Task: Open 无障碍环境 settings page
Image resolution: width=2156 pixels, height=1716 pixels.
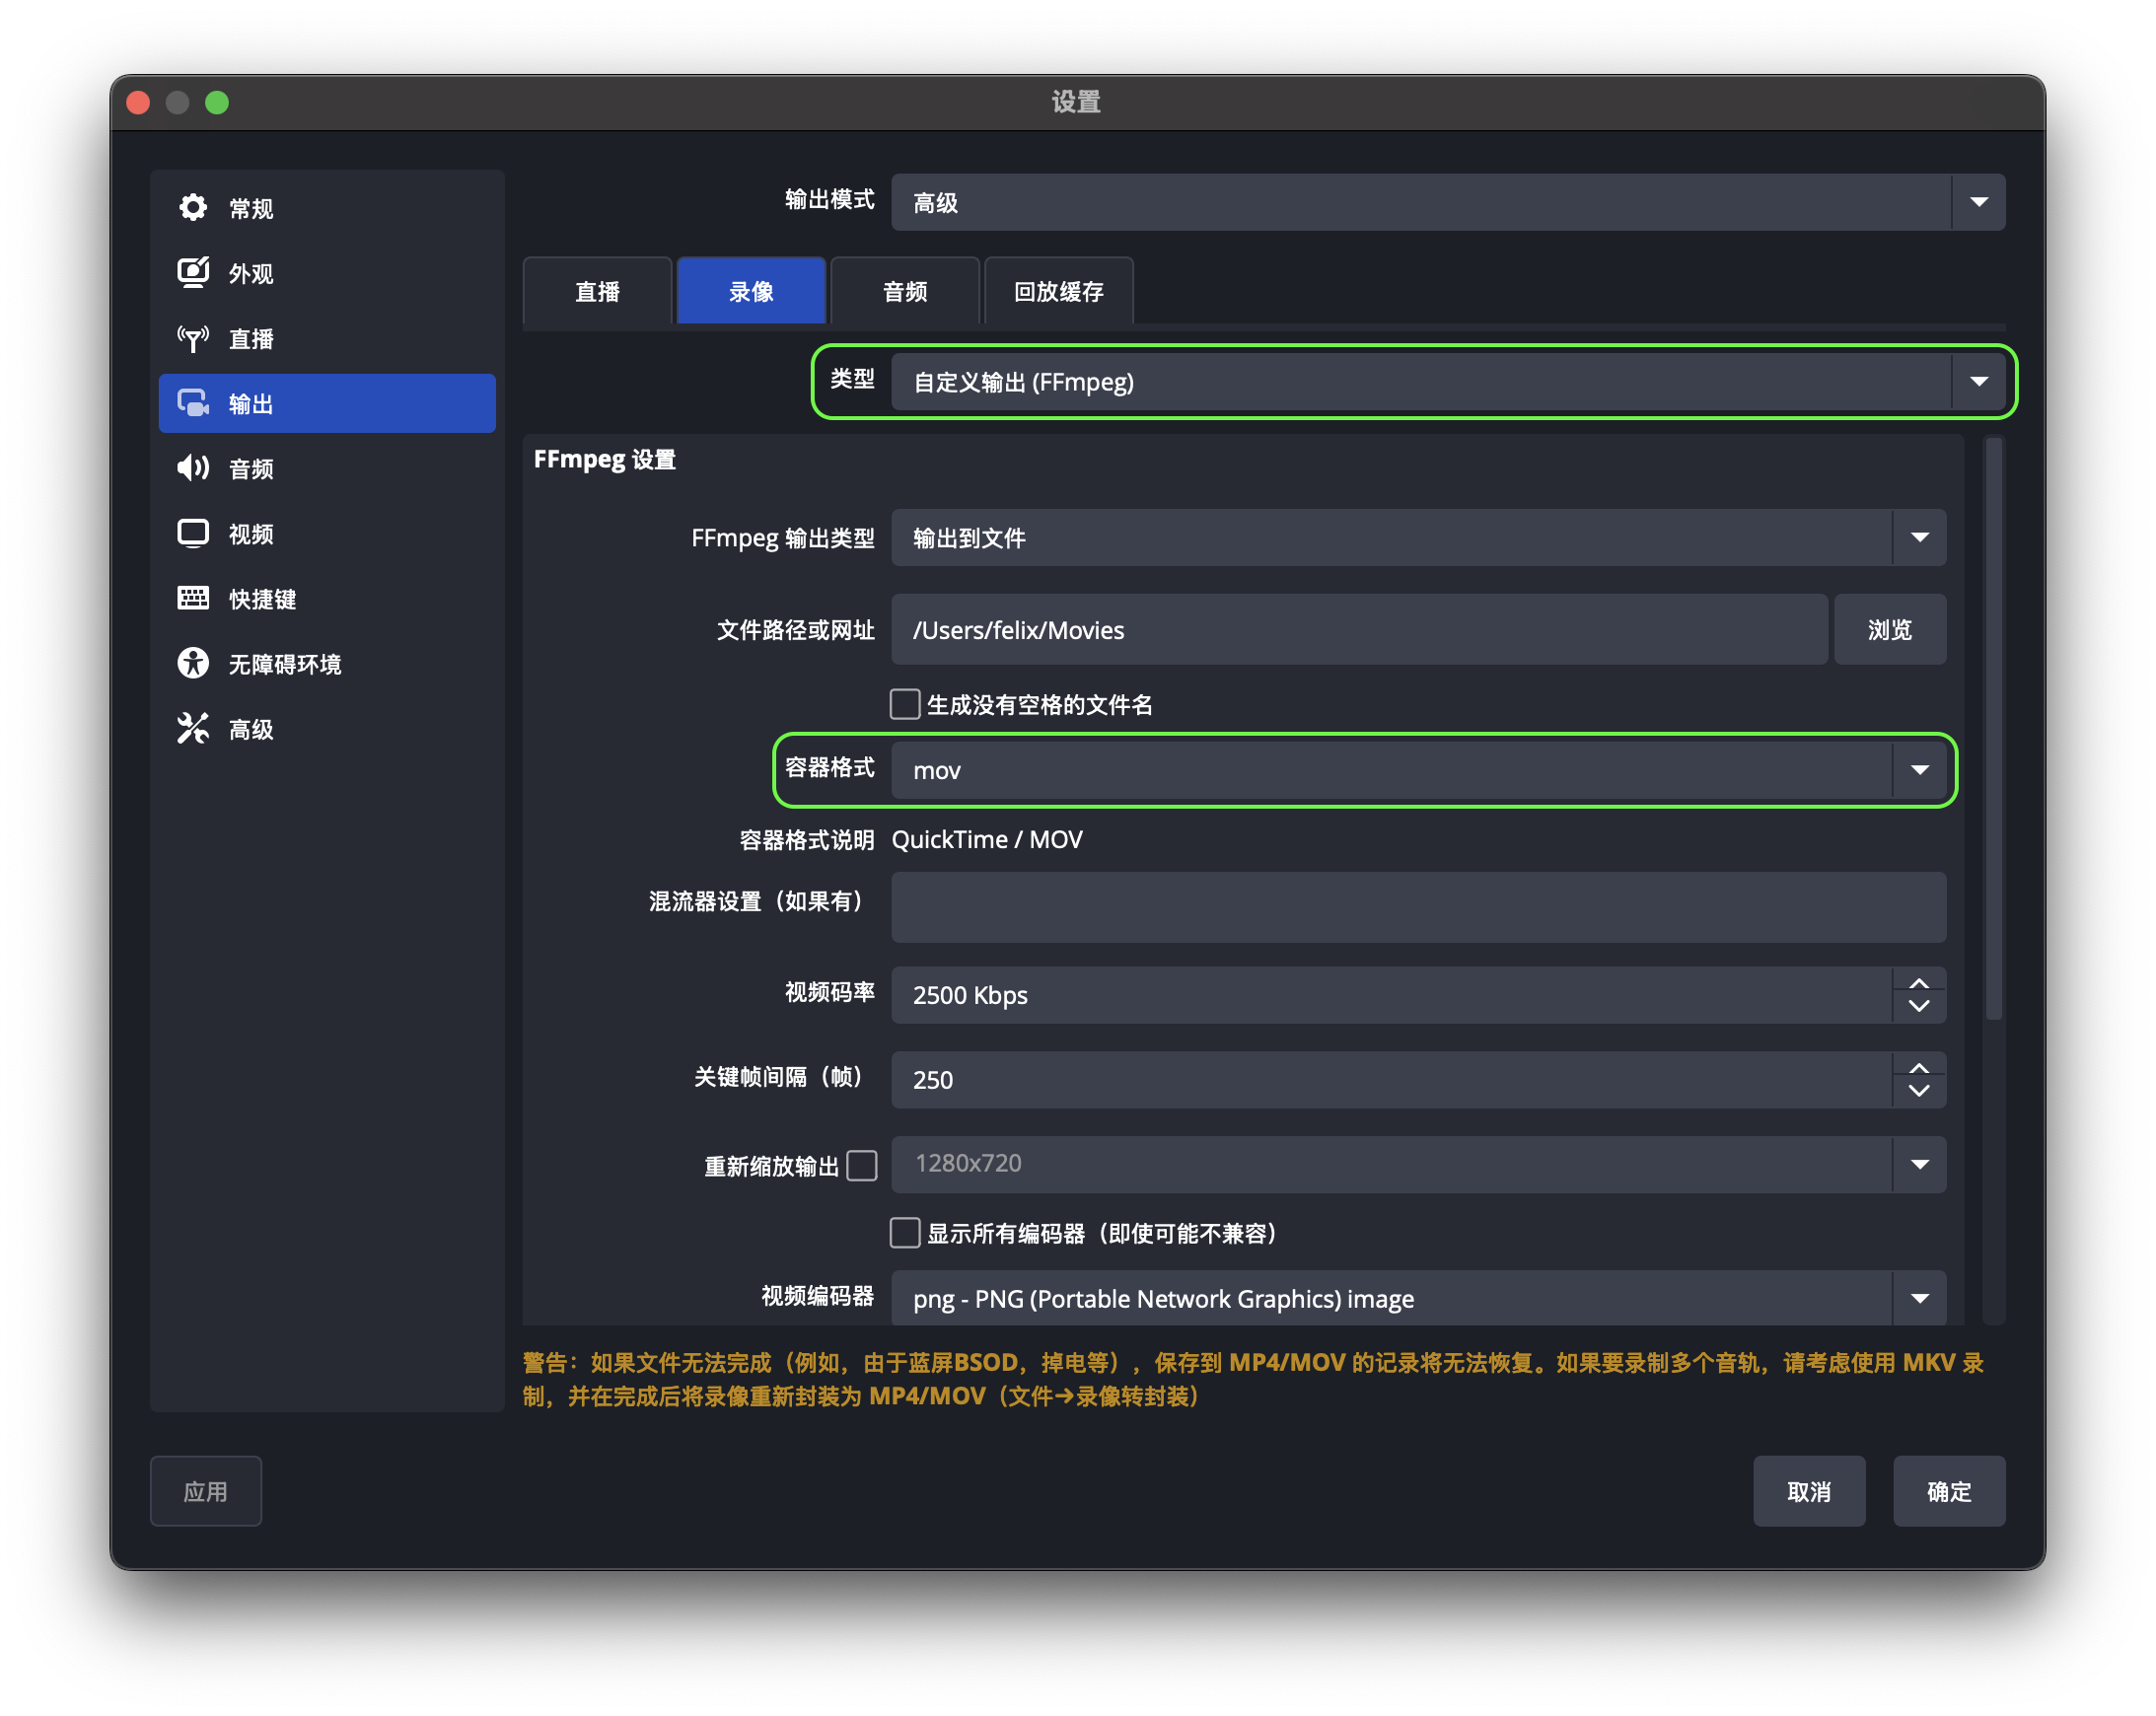Action: pos(327,663)
